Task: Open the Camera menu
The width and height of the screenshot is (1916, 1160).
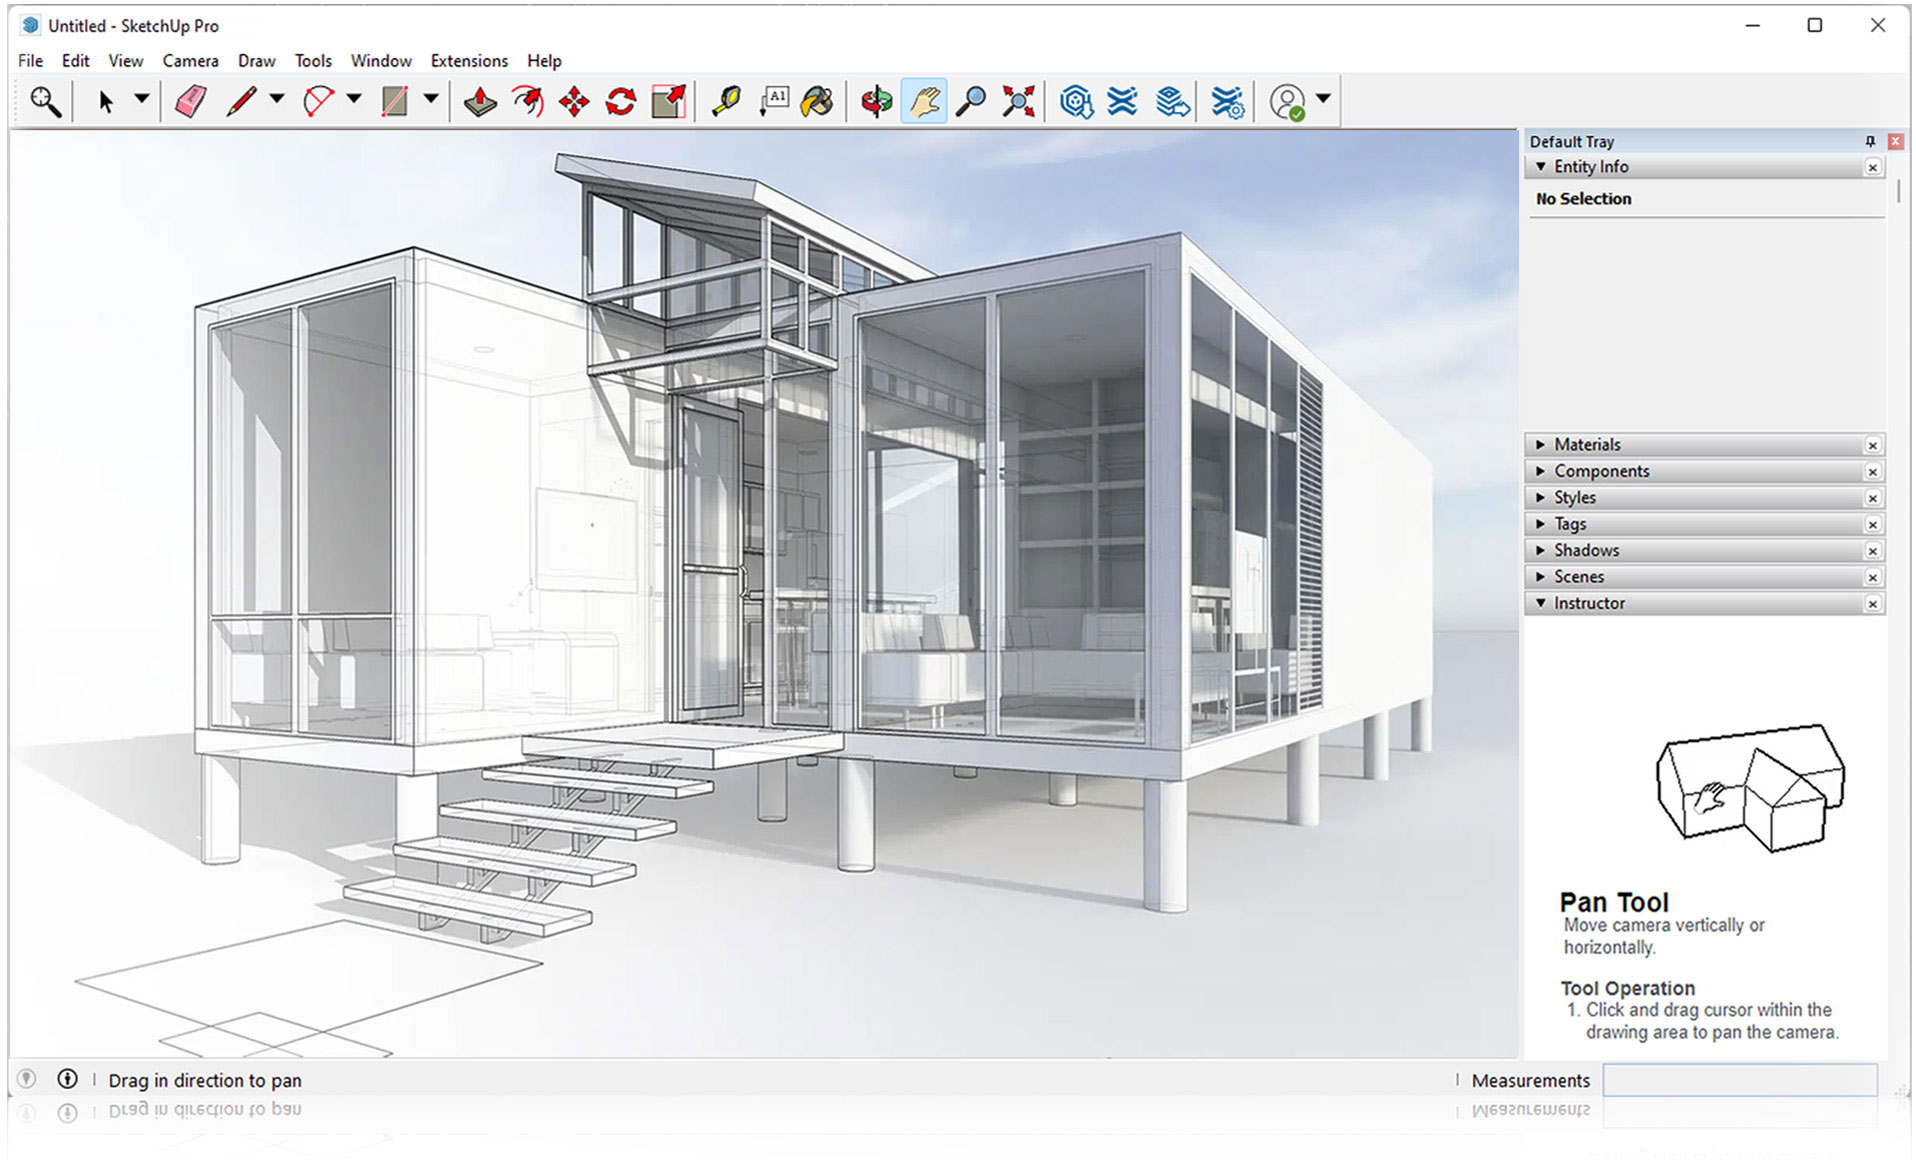Action: click(190, 60)
